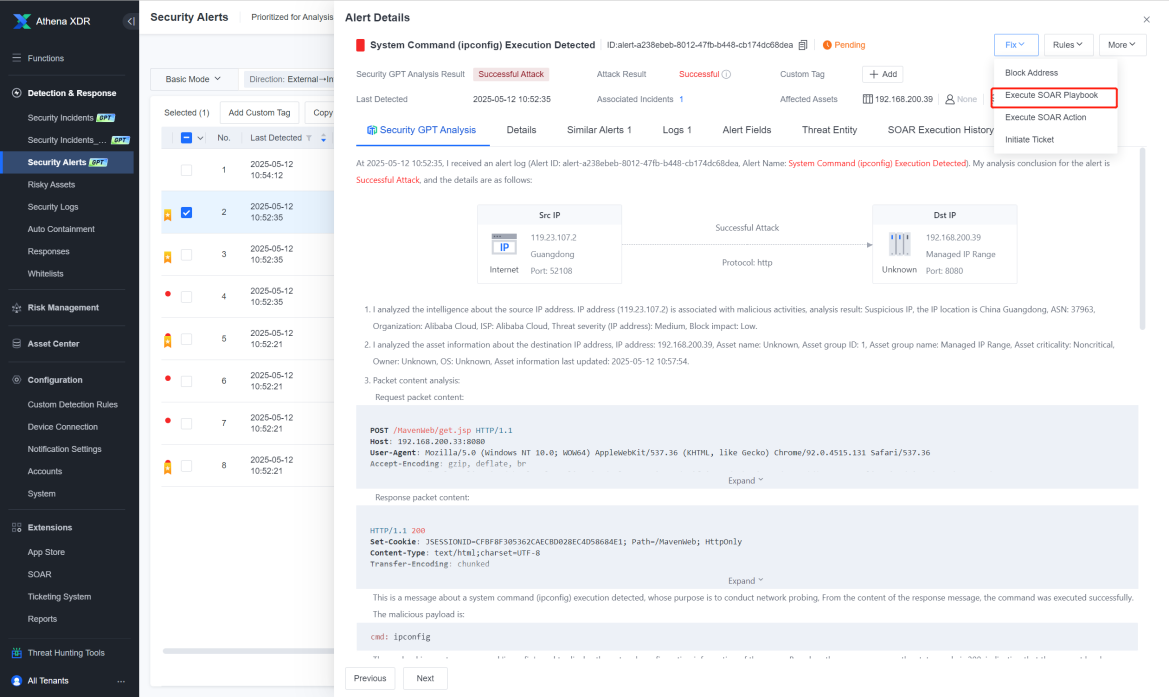1169x697 pixels.
Task: Open the Rules dropdown
Action: tap(1068, 45)
